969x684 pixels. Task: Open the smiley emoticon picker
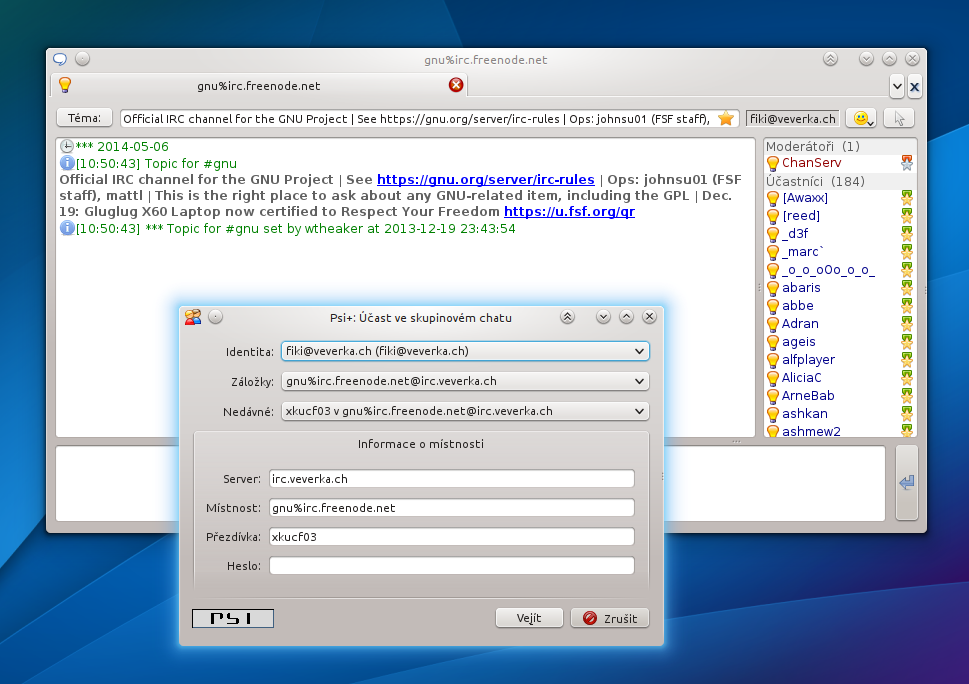tap(861, 118)
